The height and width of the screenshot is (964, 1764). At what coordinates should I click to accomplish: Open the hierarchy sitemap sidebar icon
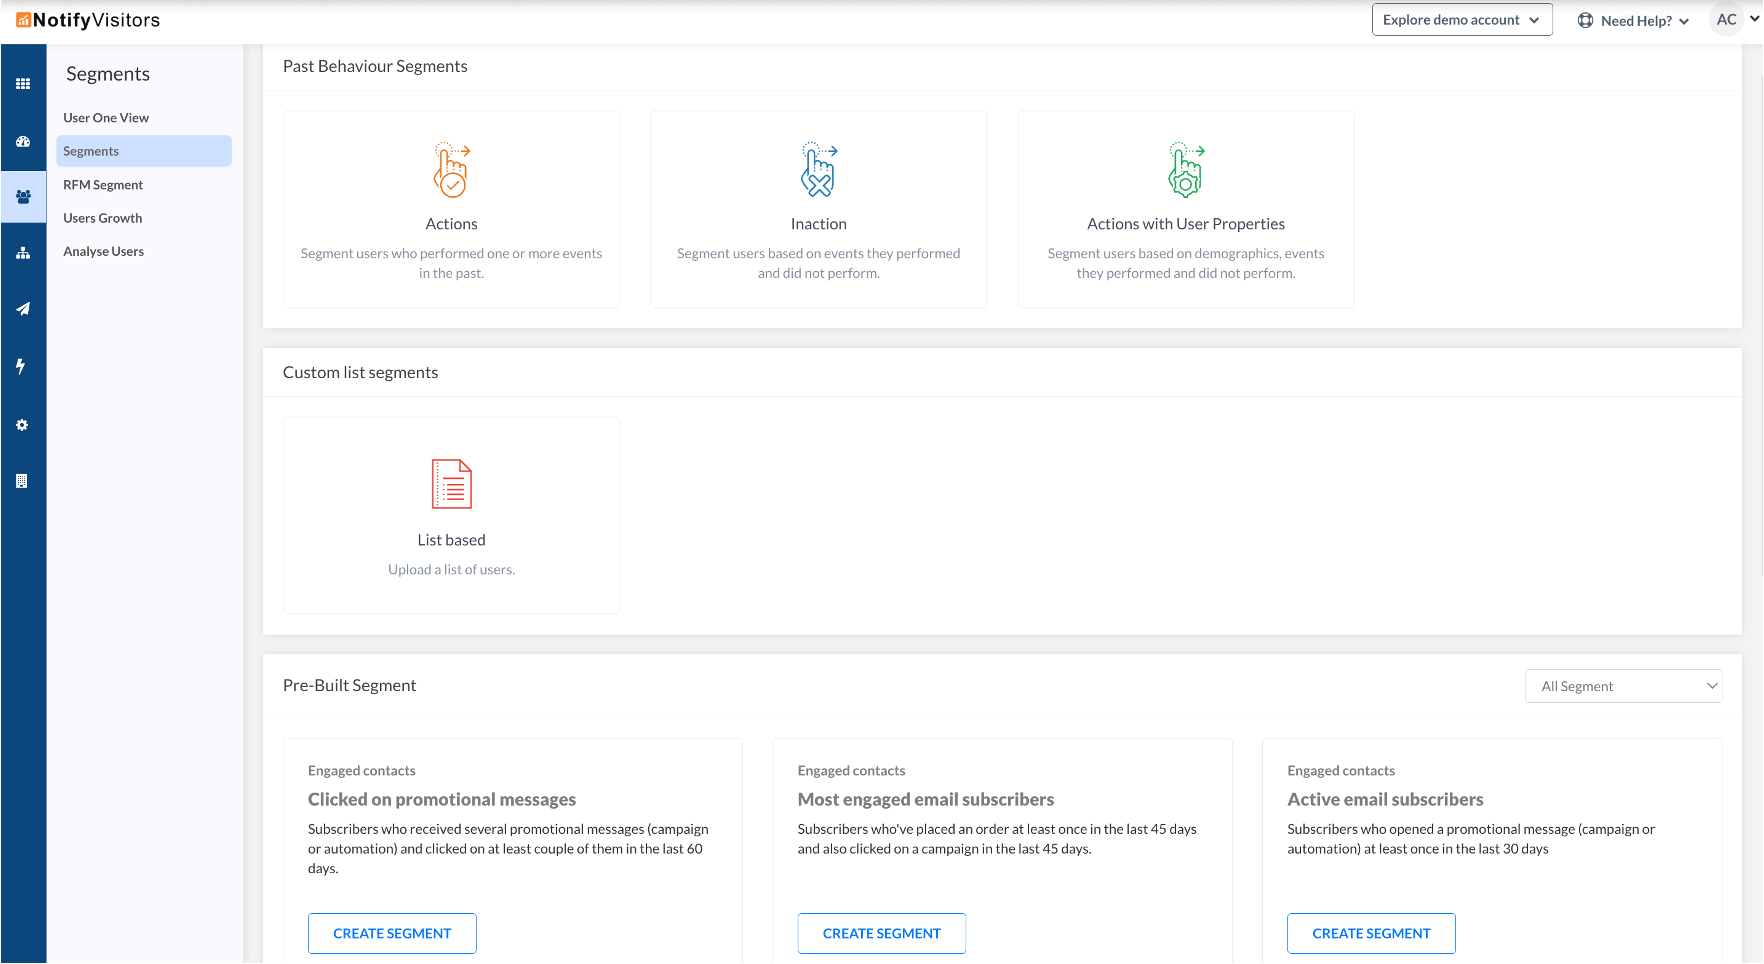(23, 253)
